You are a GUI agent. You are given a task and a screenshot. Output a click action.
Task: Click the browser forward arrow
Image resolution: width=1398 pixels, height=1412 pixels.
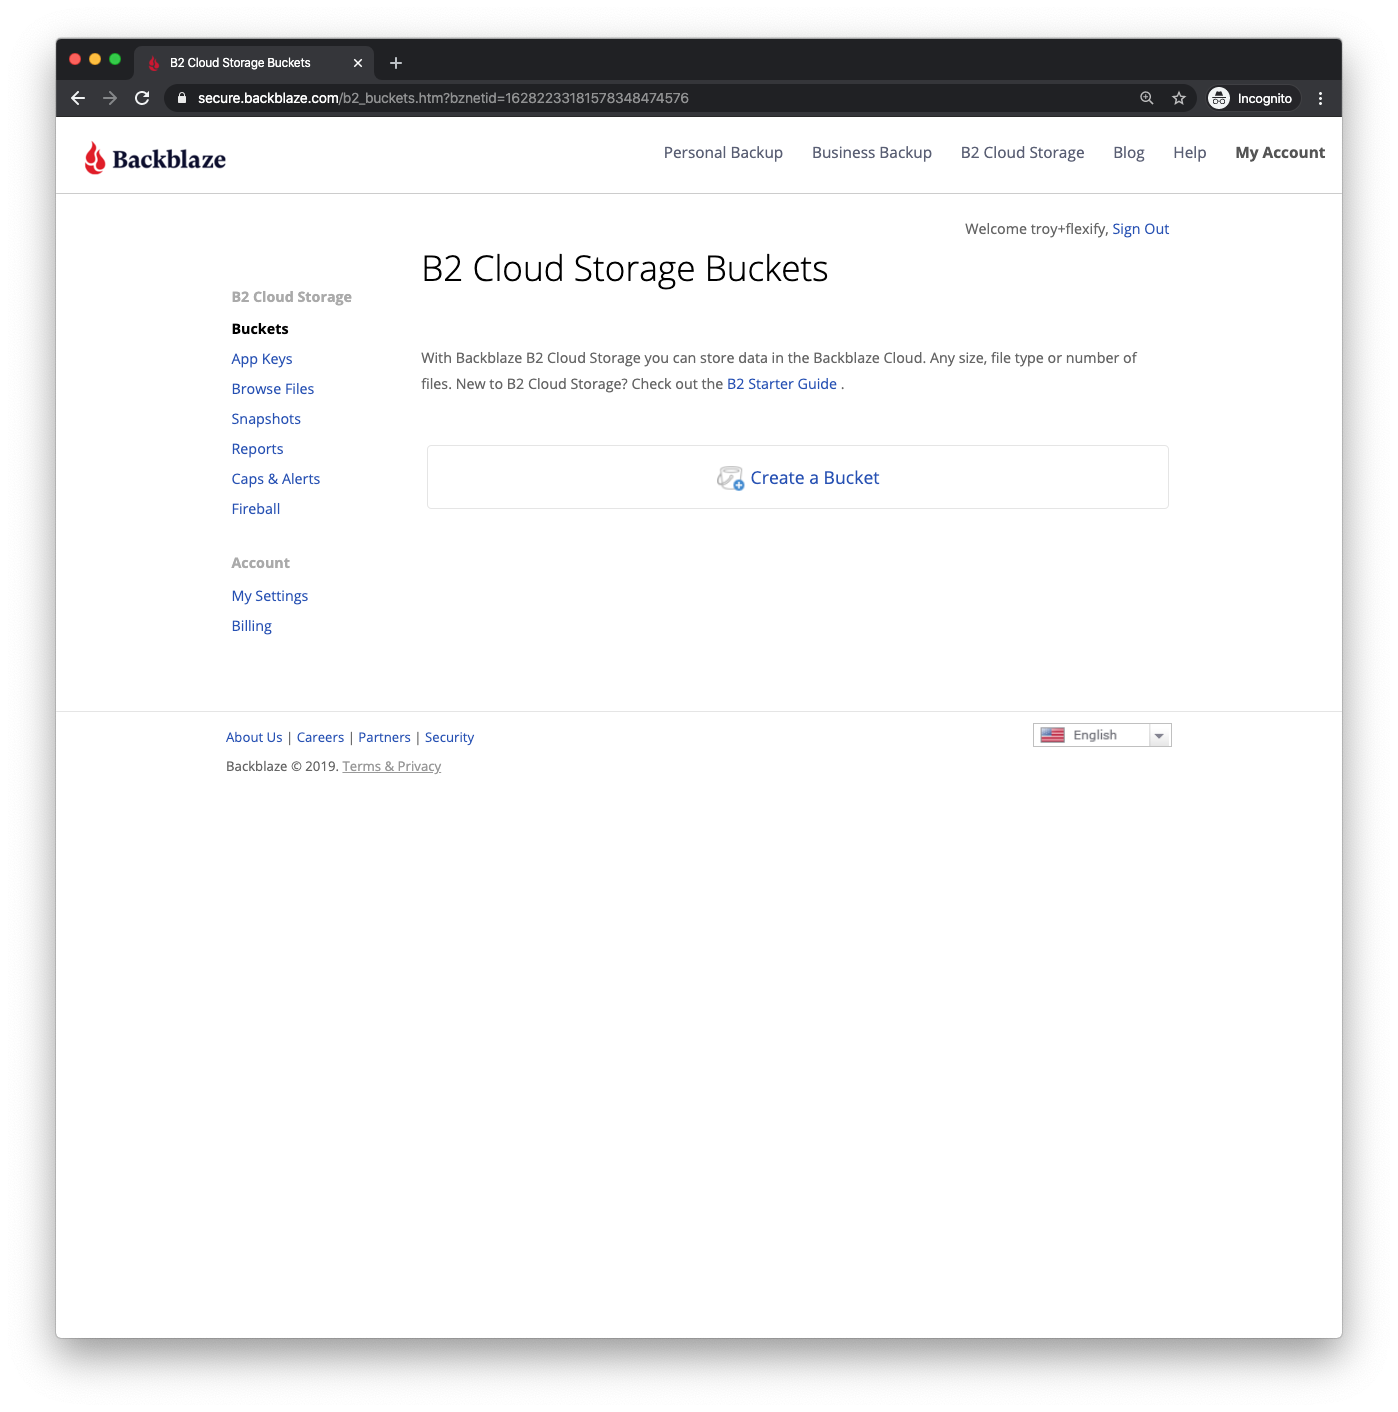pyautogui.click(x=110, y=98)
